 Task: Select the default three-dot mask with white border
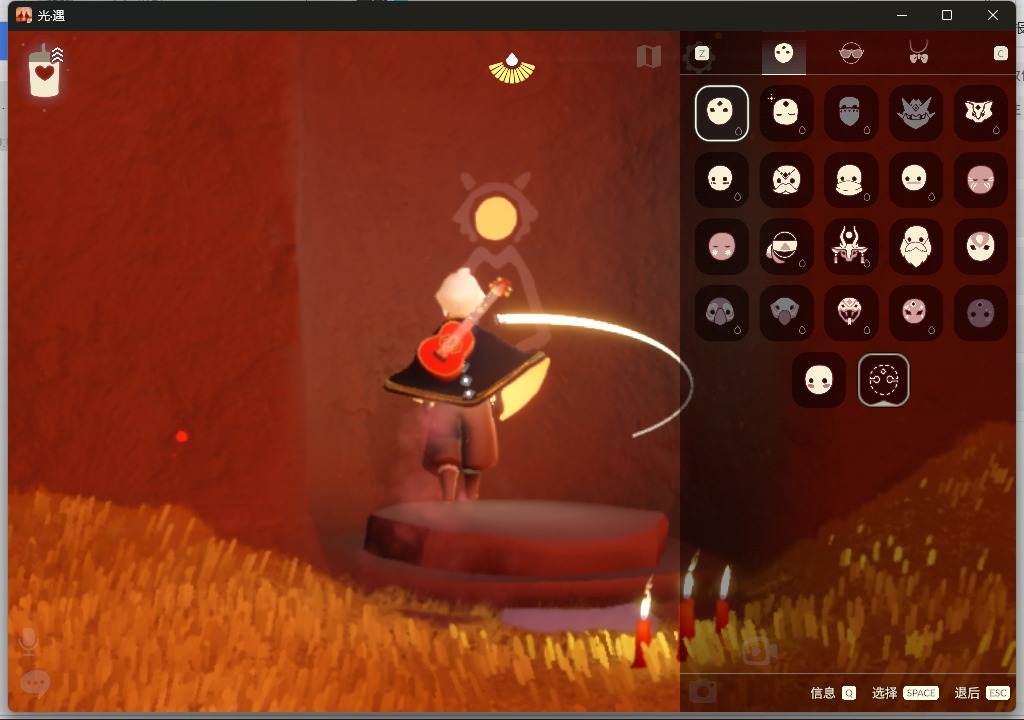pos(721,113)
